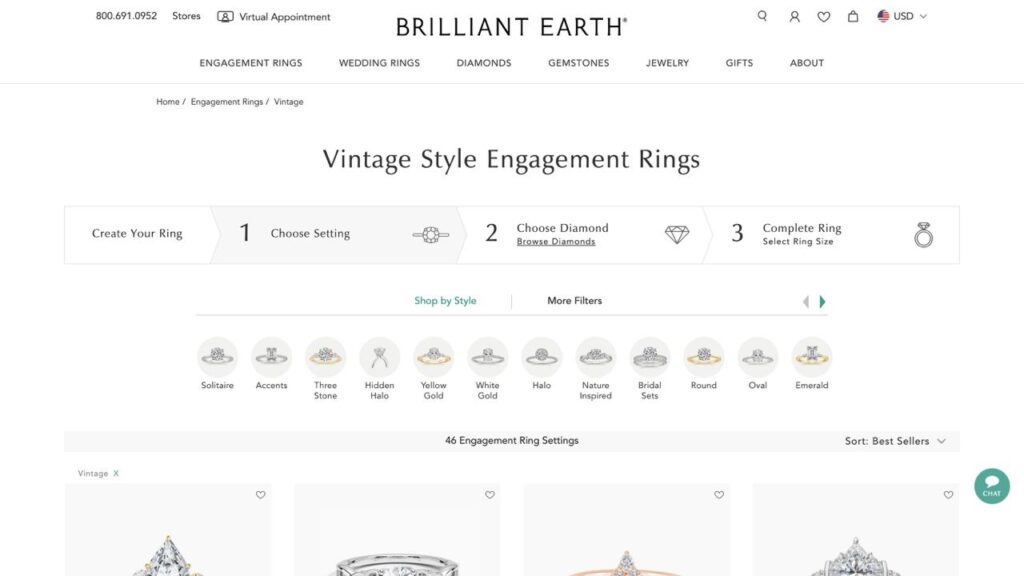Remove the Vintage filter via X
Image resolution: width=1024 pixels, height=576 pixels.
tap(116, 473)
